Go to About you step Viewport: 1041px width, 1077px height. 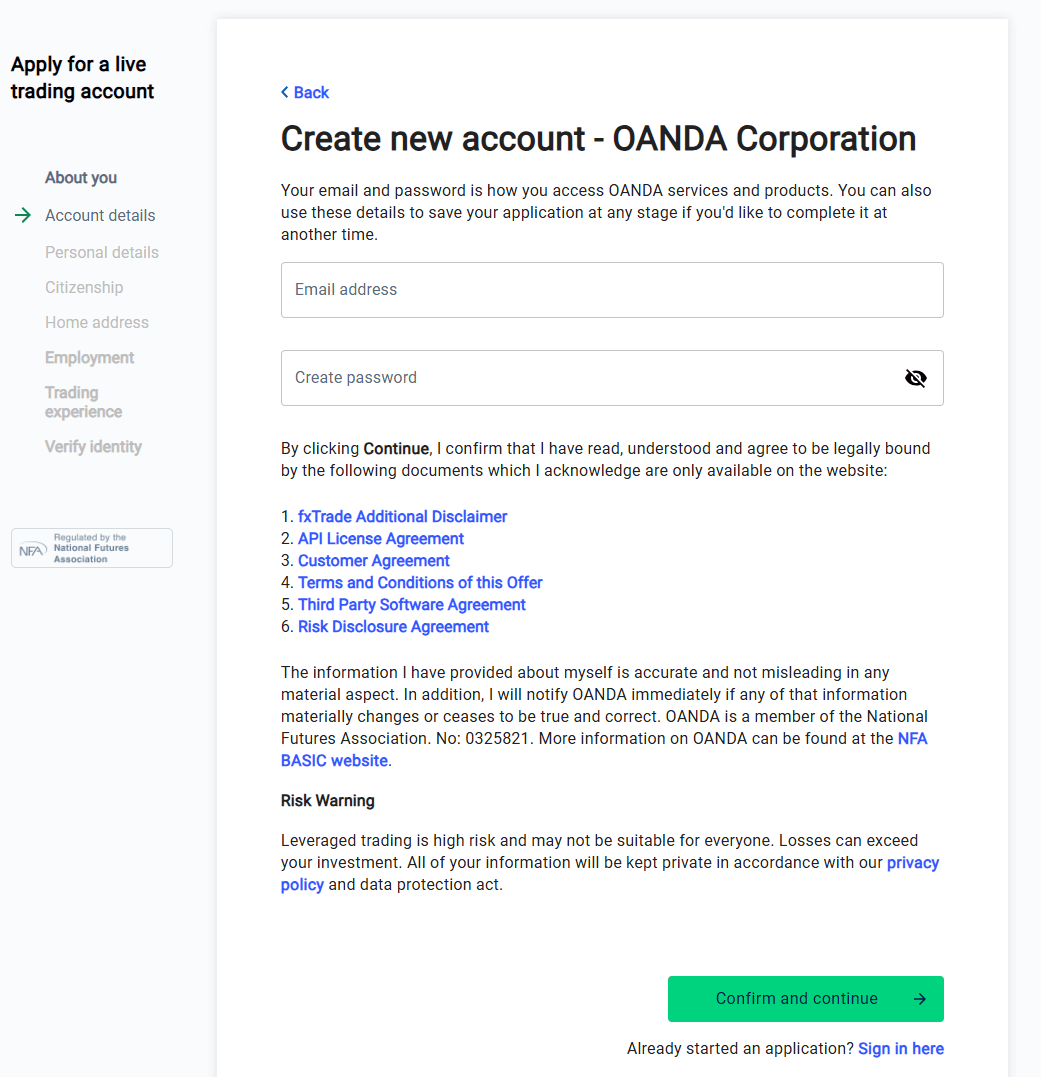pyautogui.click(x=81, y=178)
